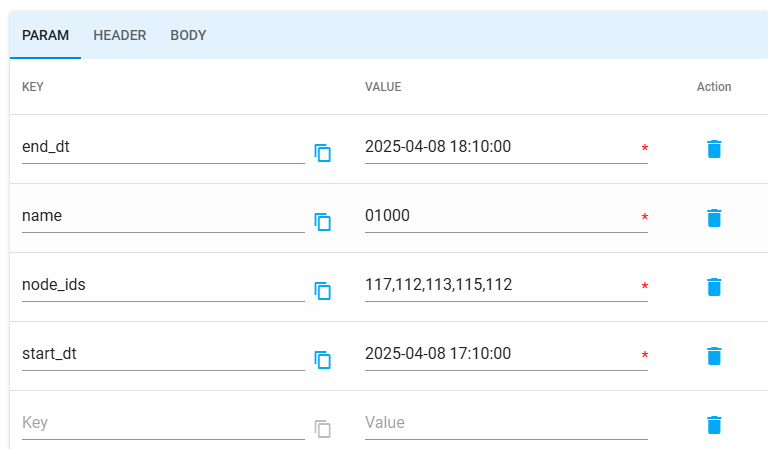Focus the empty Key input field
The image size is (768, 449).
tap(162, 423)
